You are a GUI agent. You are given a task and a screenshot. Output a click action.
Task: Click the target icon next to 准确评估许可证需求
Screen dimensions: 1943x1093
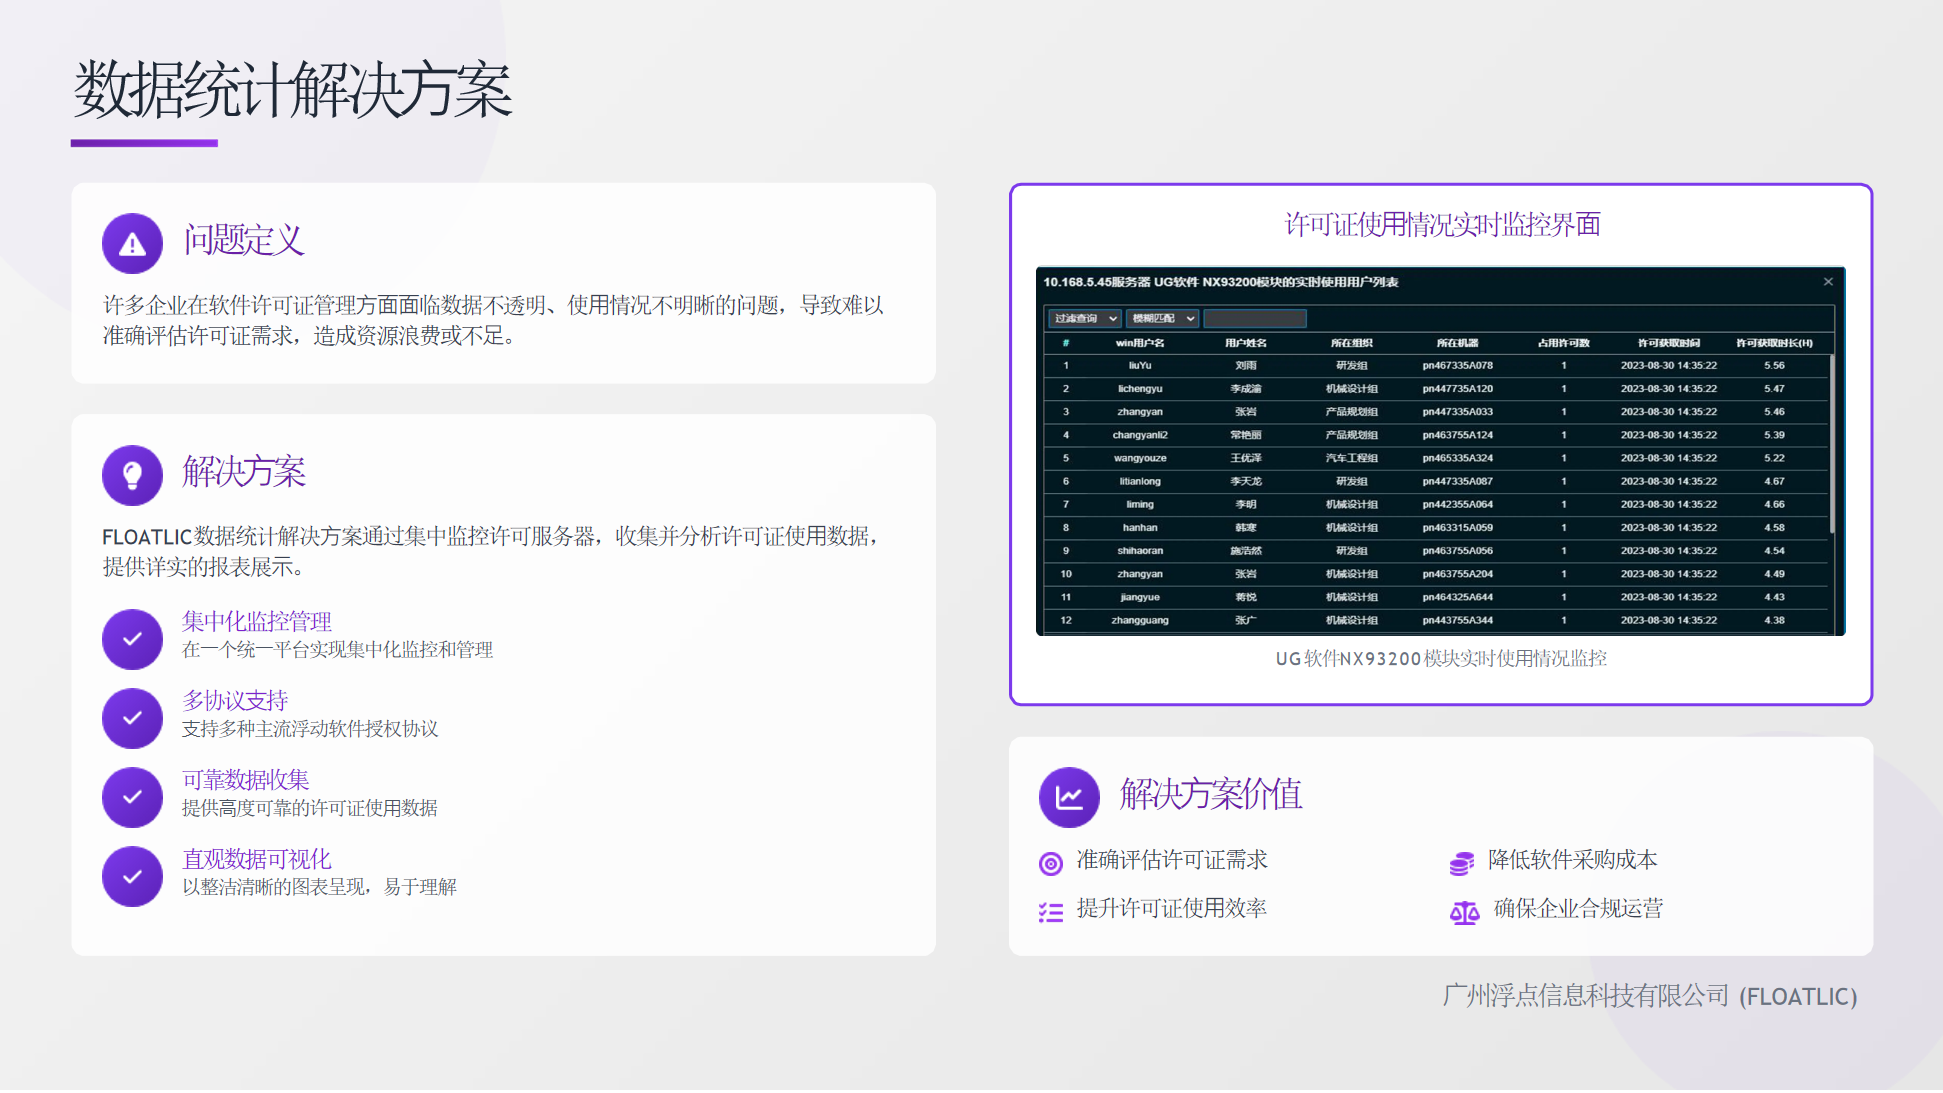(1050, 863)
